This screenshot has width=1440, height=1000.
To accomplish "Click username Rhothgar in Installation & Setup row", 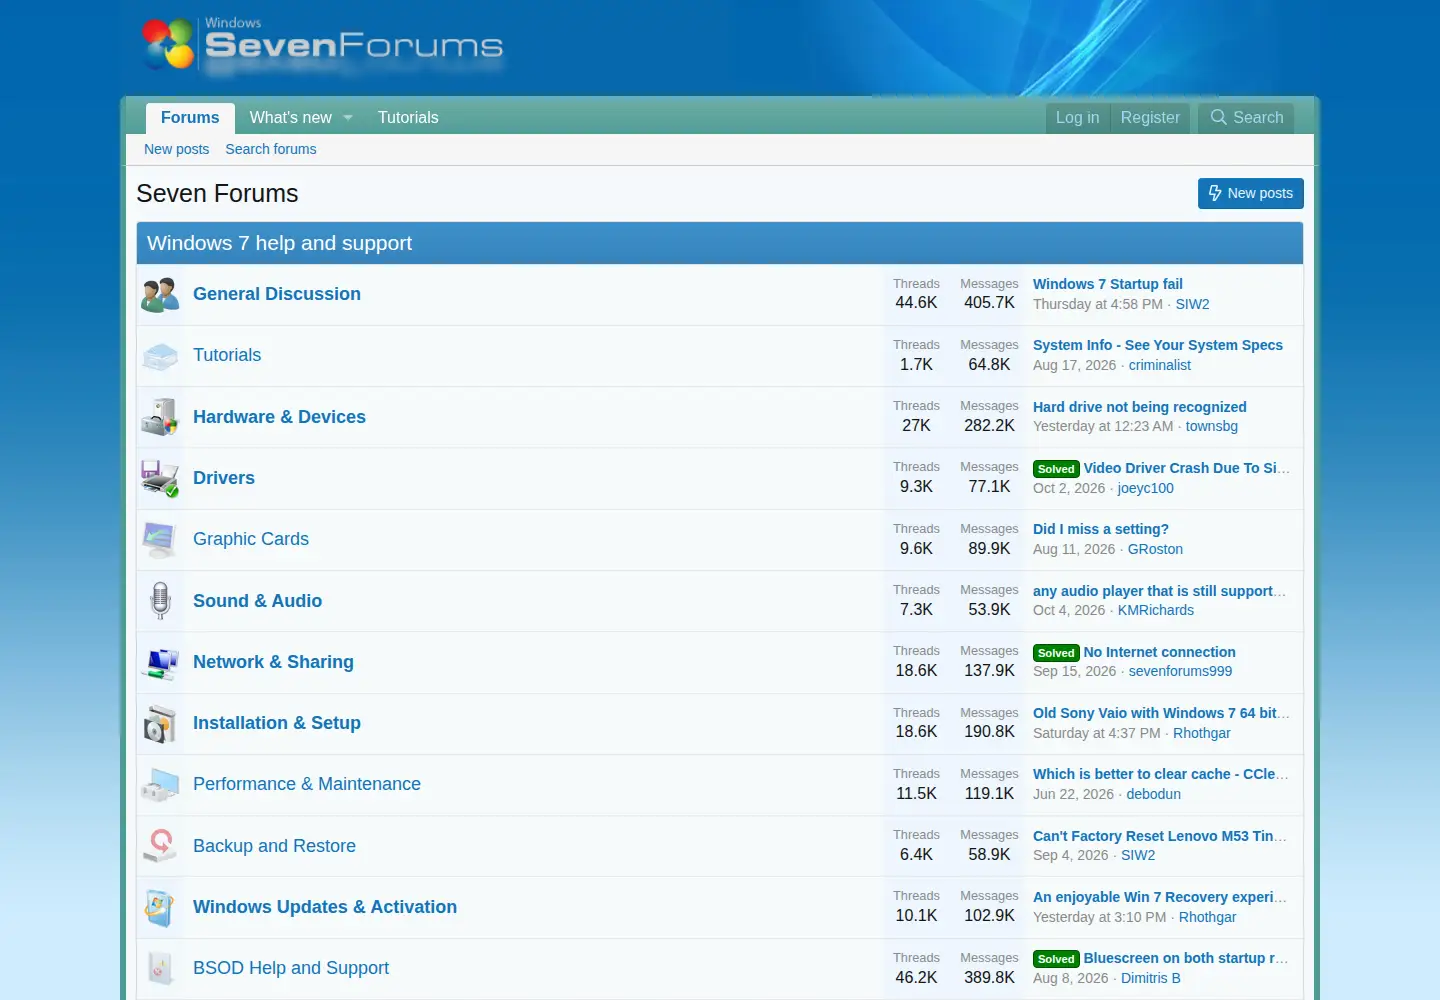I will pyautogui.click(x=1202, y=733).
